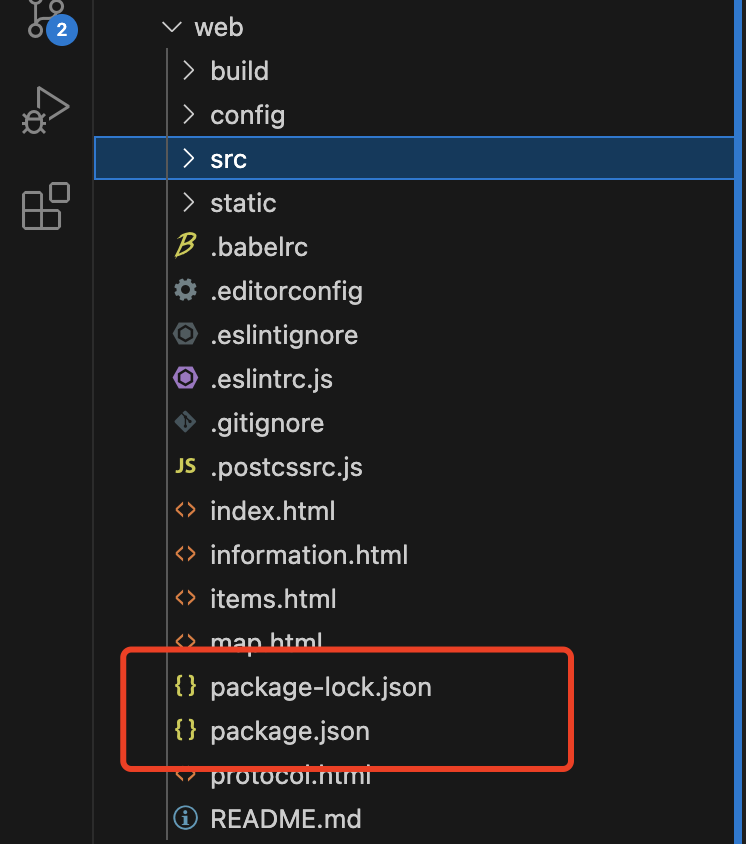Open package.json file
Image resolution: width=746 pixels, height=844 pixels.
(x=290, y=731)
